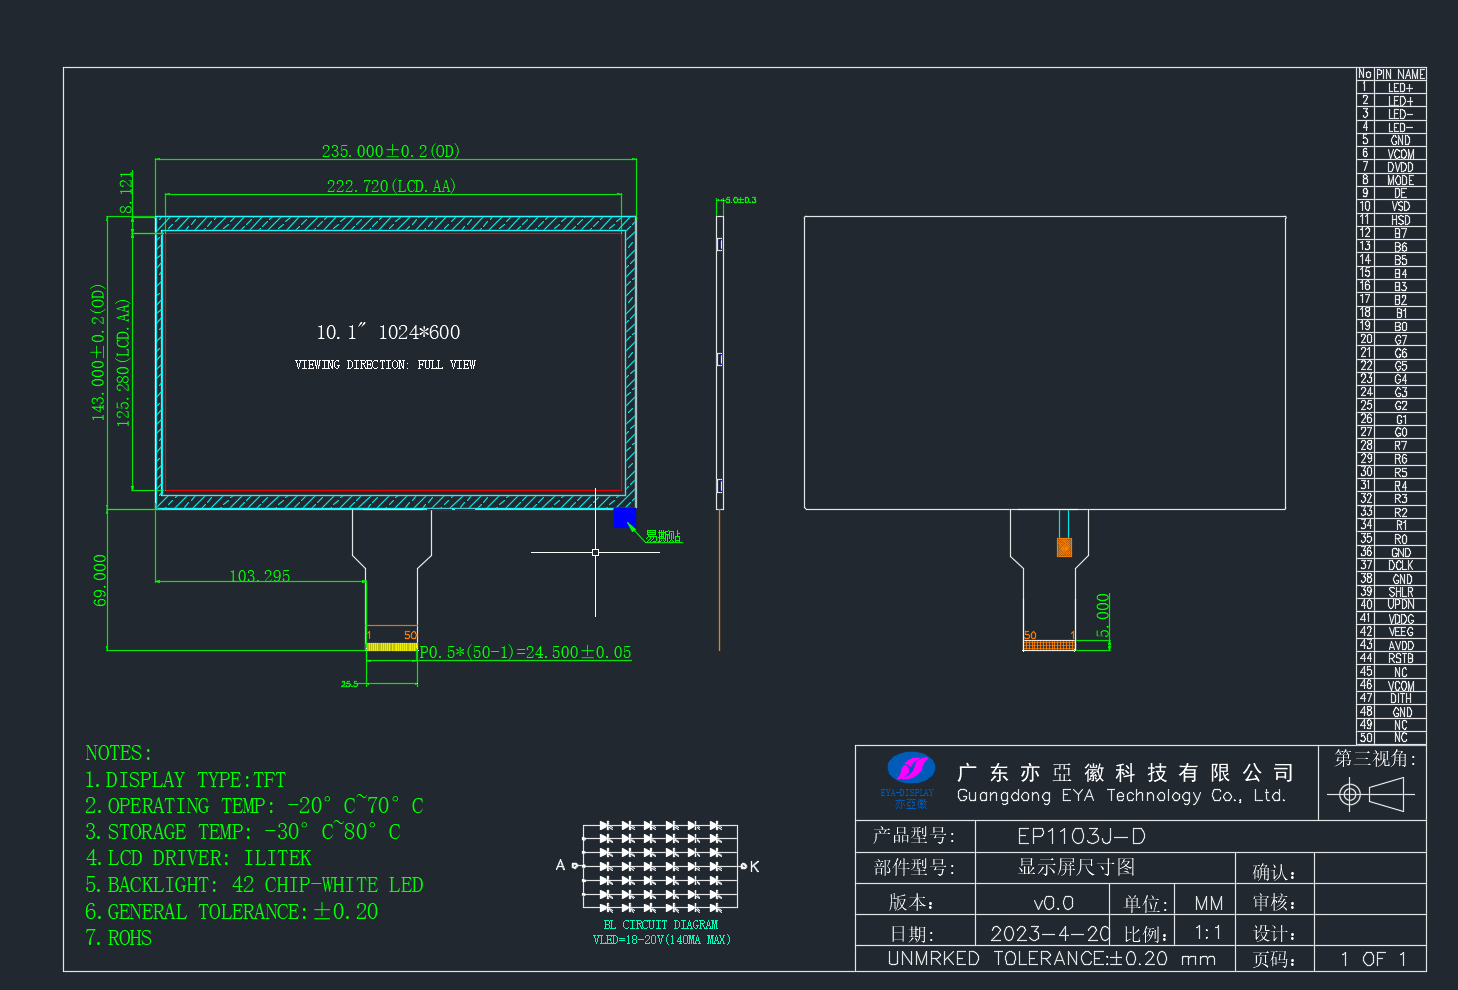Click note 1 DISPLAY TYPE:TFT

tap(185, 780)
